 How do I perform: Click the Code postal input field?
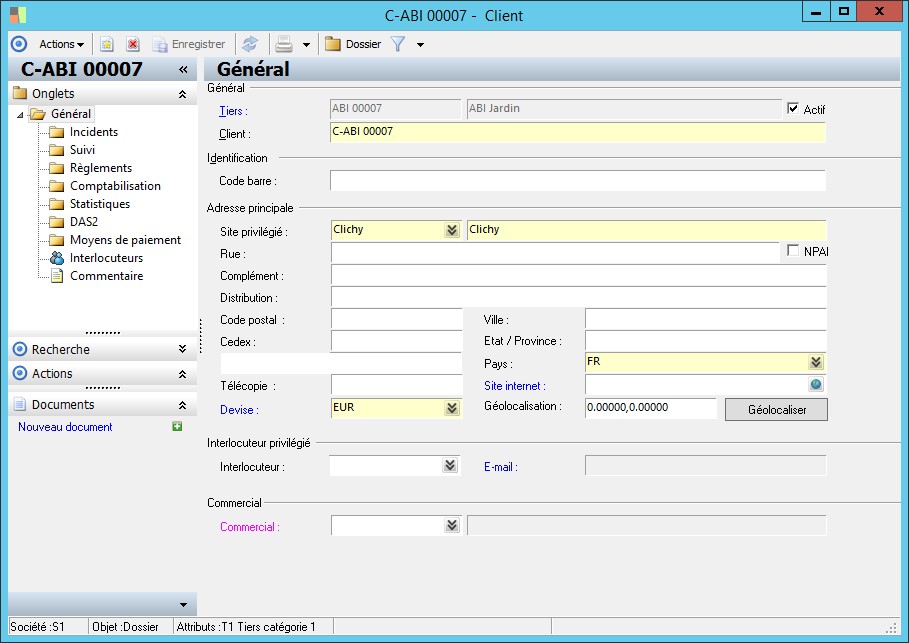(x=396, y=319)
